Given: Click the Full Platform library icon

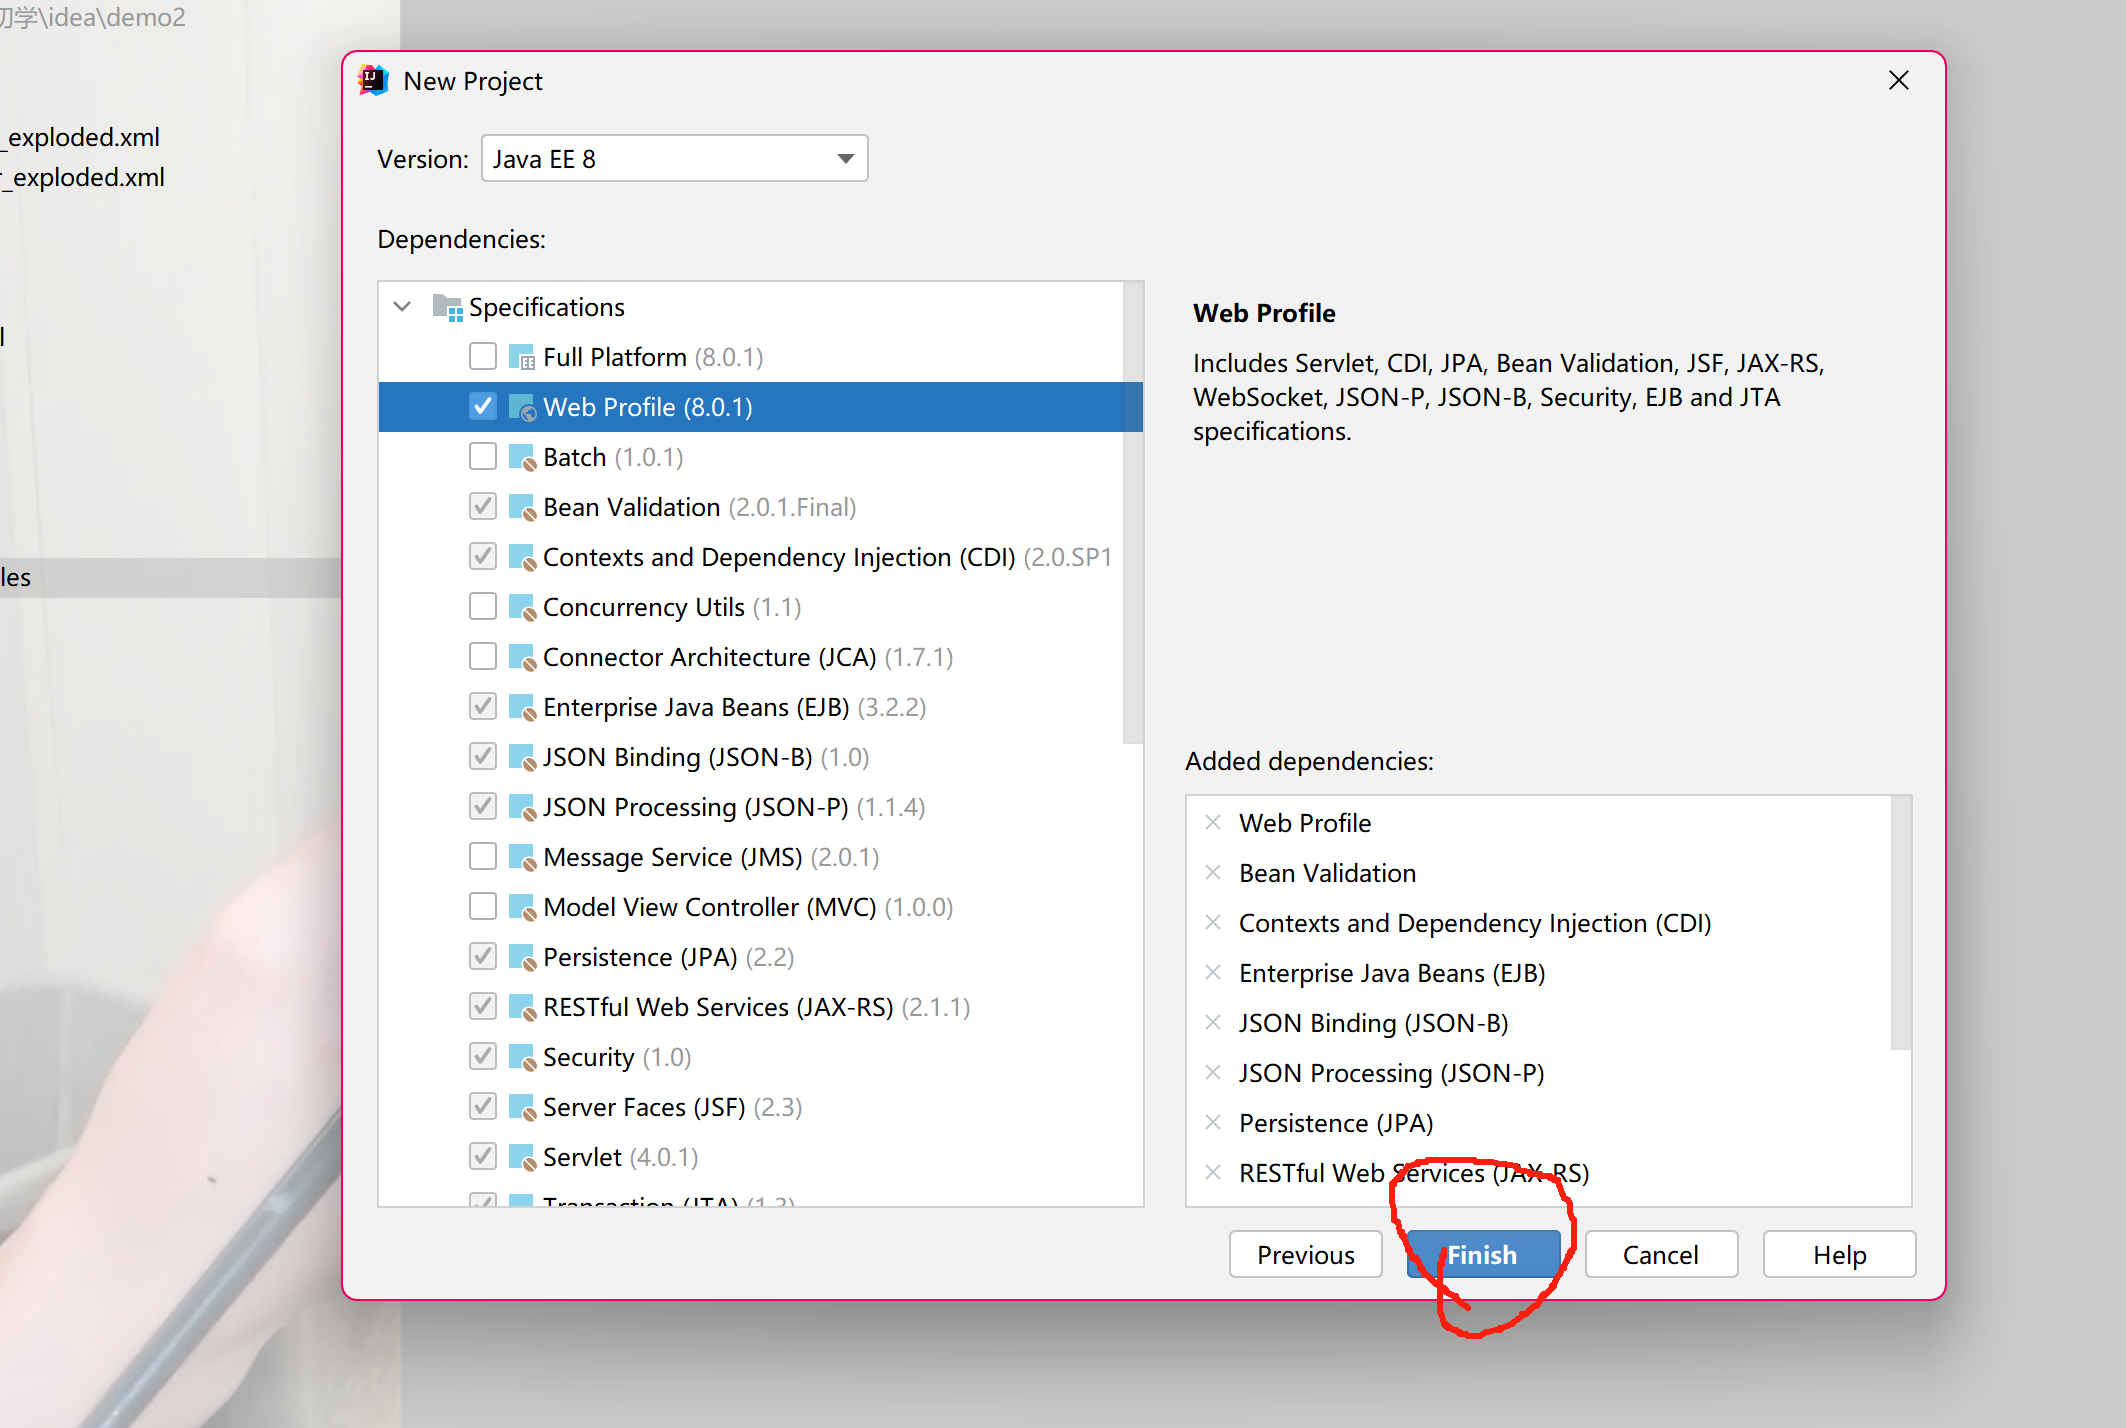Looking at the screenshot, I should [x=521, y=357].
